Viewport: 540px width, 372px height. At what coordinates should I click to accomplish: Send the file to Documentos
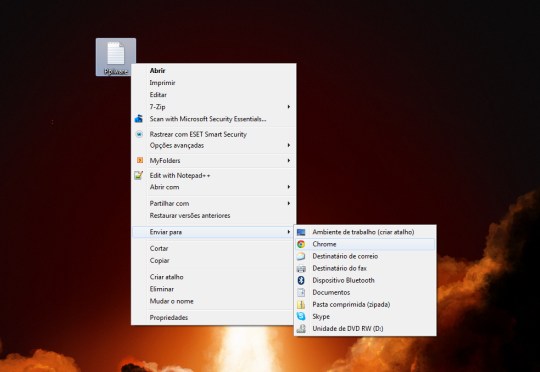tap(365, 292)
